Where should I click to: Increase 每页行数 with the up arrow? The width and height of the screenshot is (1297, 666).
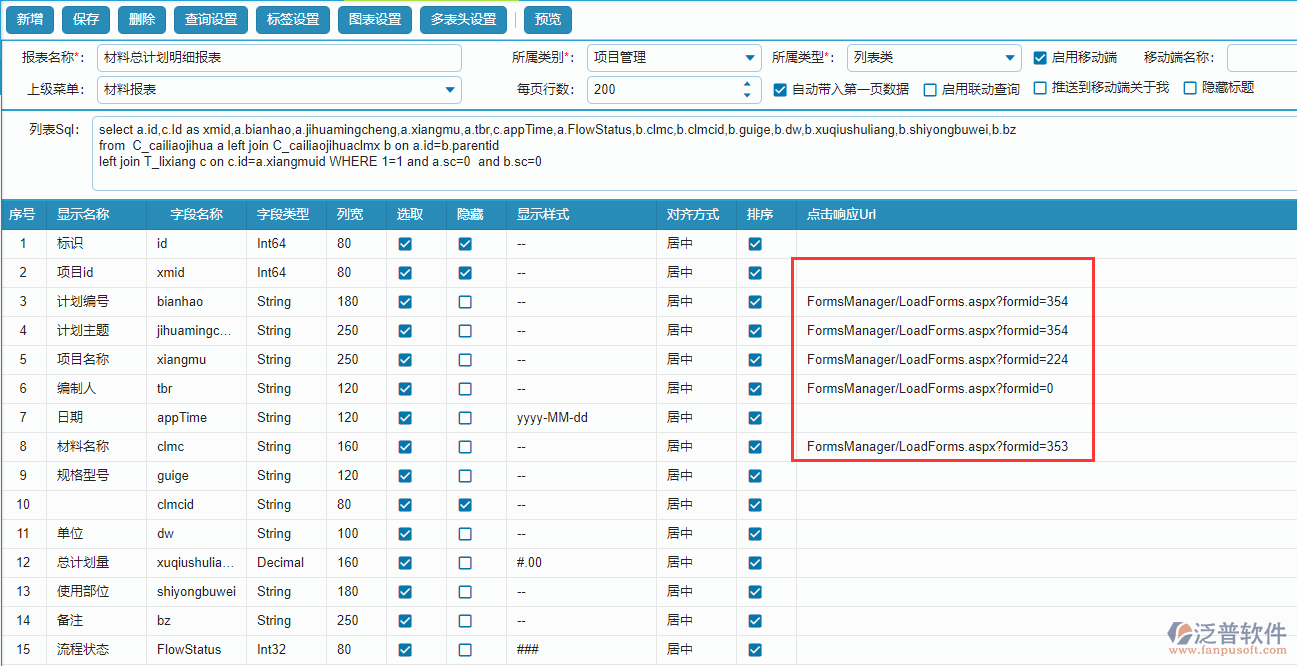point(747,84)
